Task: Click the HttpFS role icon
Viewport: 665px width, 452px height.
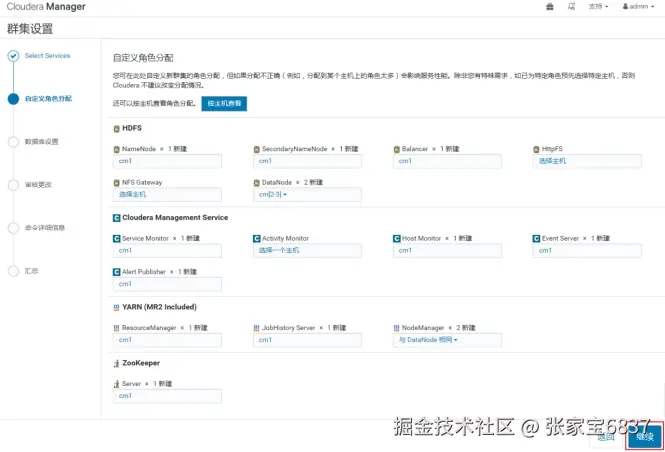Action: coord(536,149)
